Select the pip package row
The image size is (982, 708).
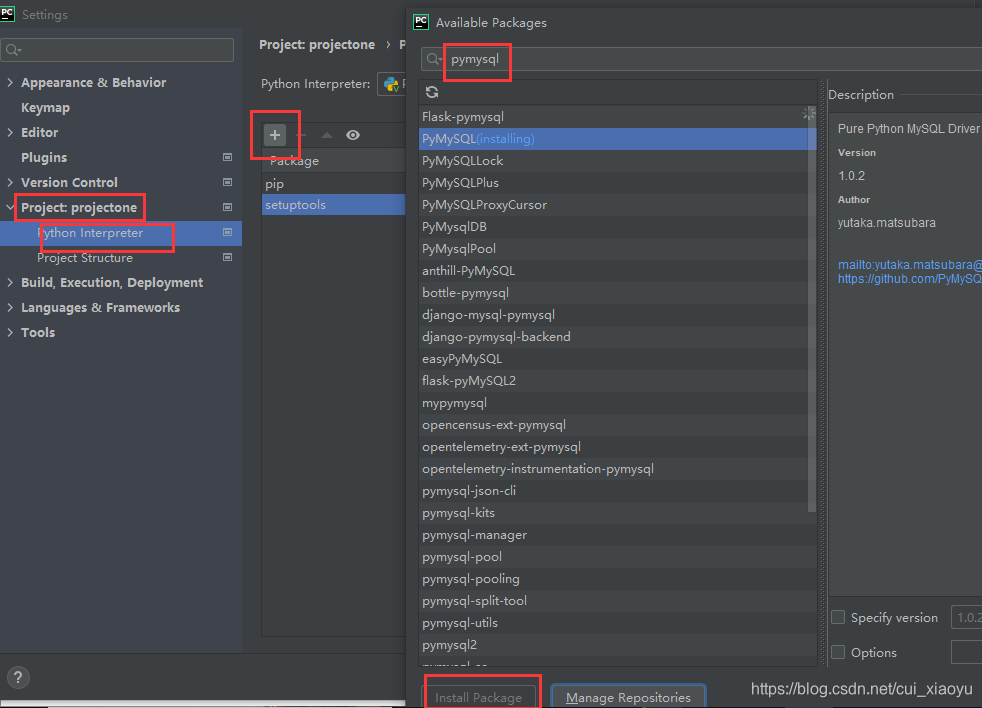(x=333, y=184)
